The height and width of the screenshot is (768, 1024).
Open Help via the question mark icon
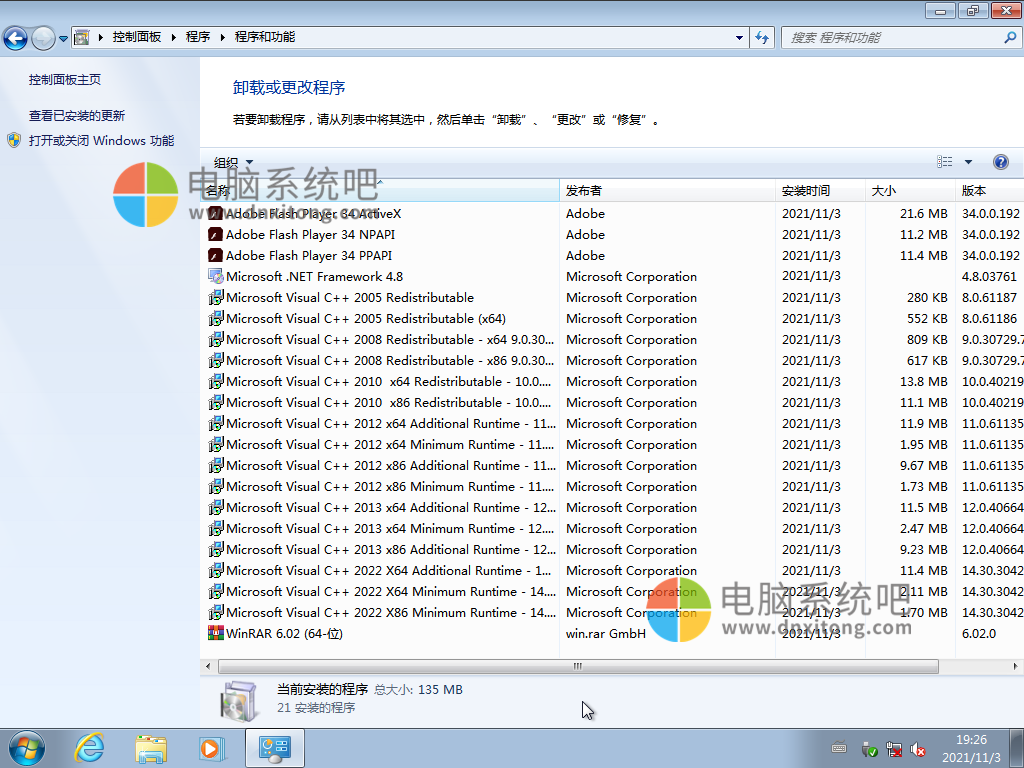[1001, 161]
